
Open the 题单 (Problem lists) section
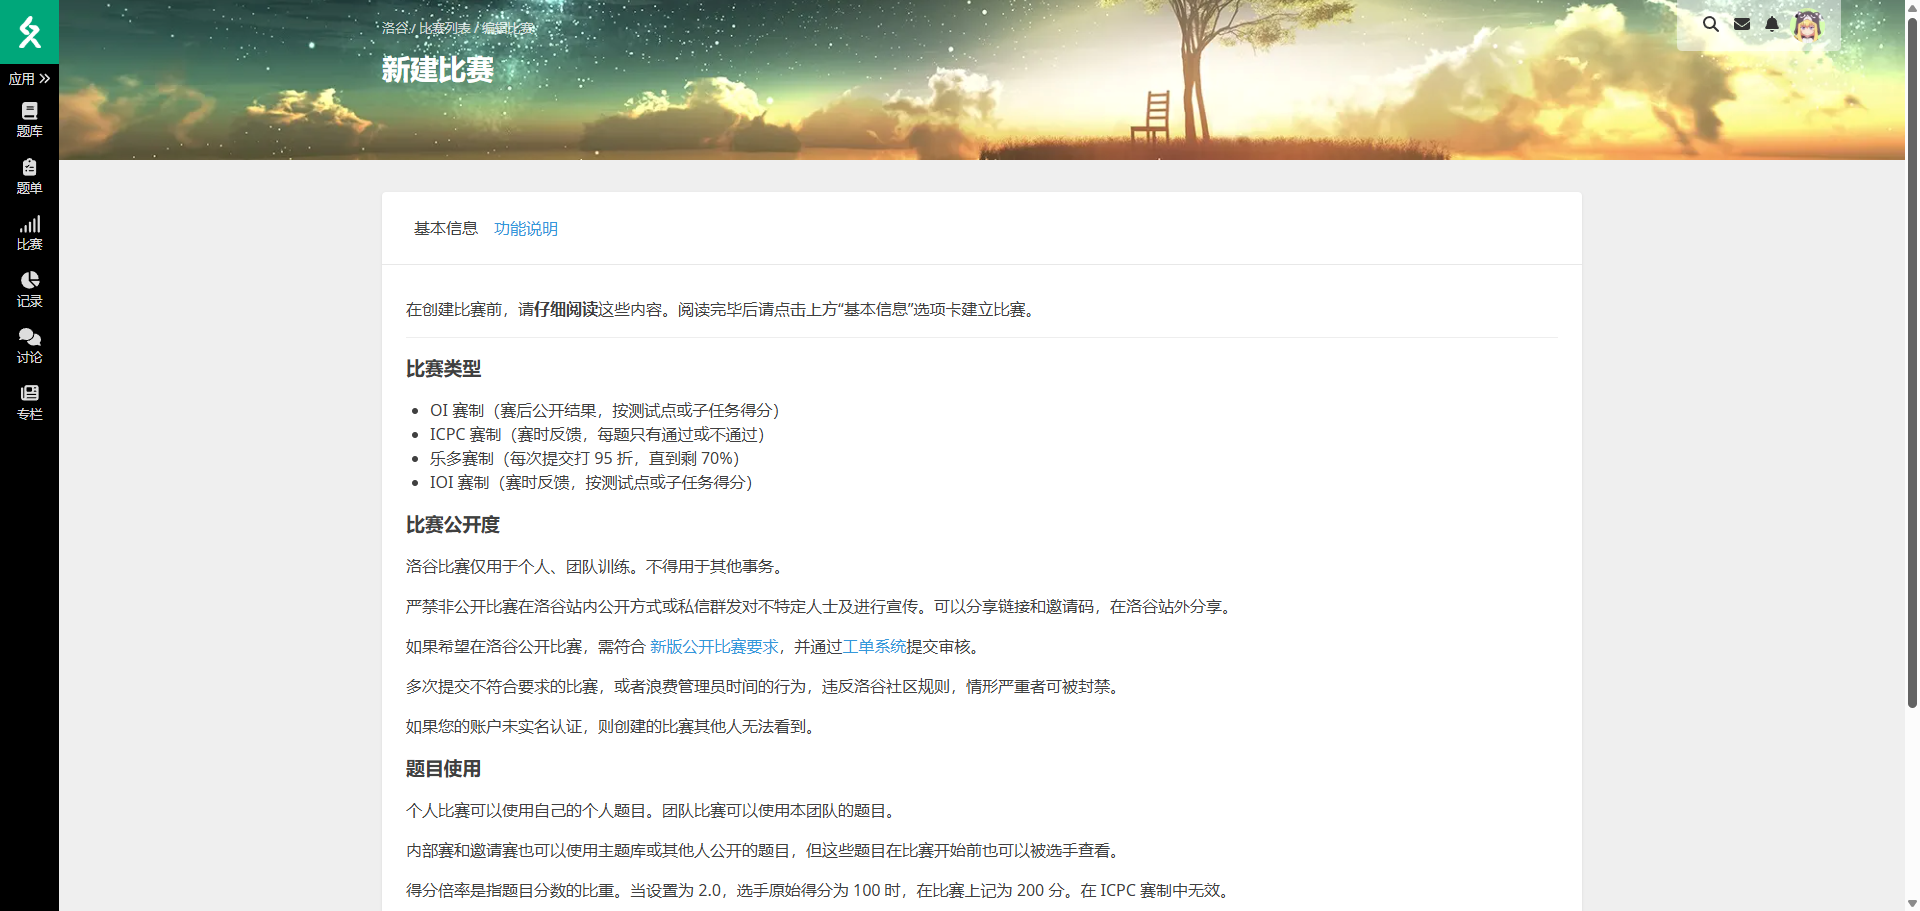[29, 176]
